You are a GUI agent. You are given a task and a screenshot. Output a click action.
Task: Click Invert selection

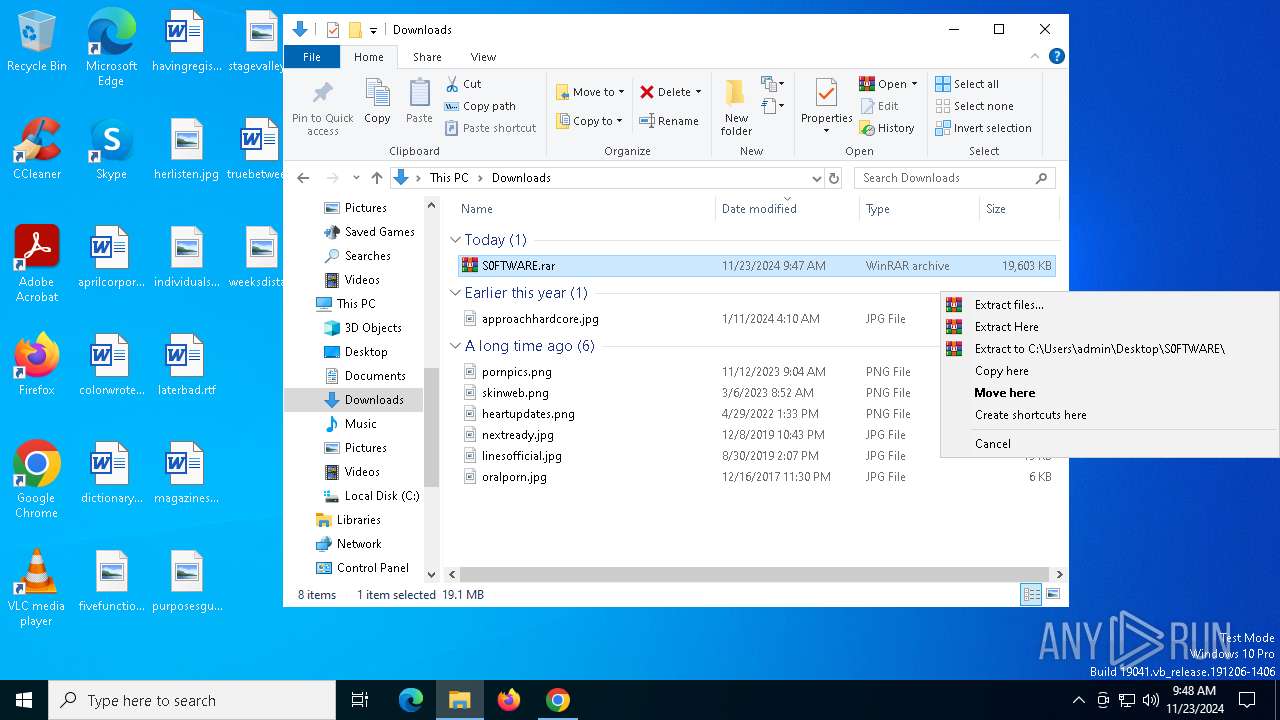(983, 128)
